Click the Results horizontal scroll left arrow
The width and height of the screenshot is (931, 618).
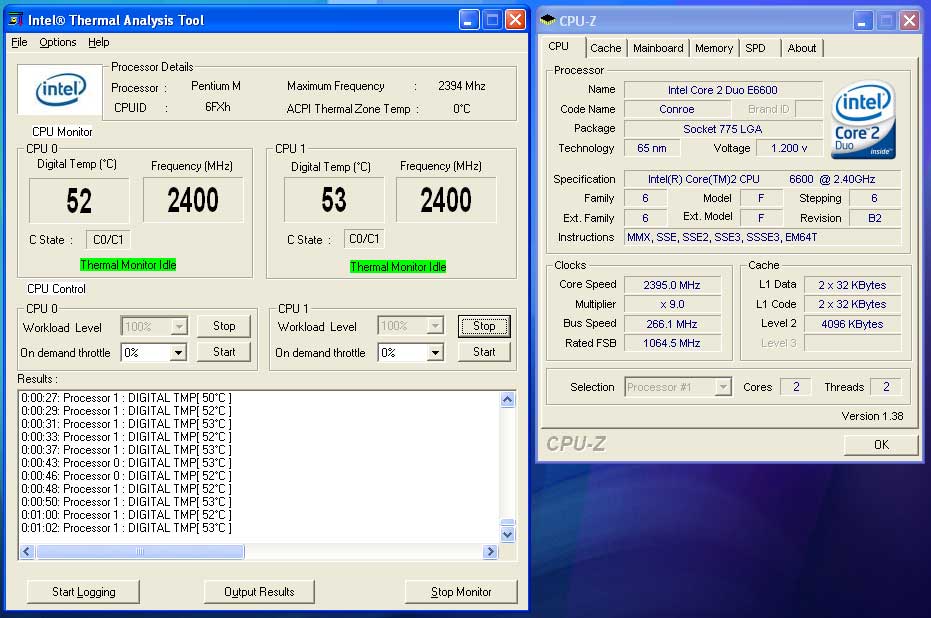click(27, 552)
